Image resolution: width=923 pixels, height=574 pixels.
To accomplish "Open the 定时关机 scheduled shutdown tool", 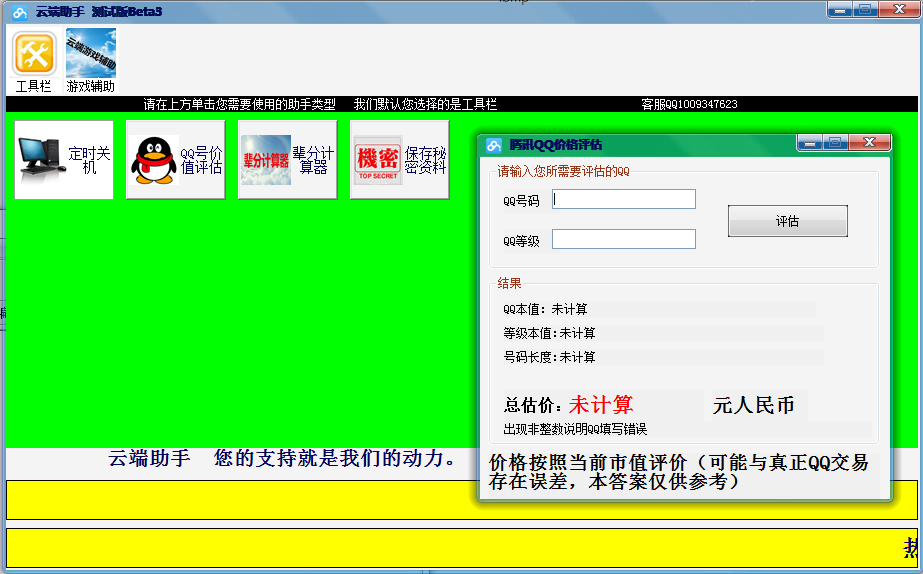I will coord(64,160).
